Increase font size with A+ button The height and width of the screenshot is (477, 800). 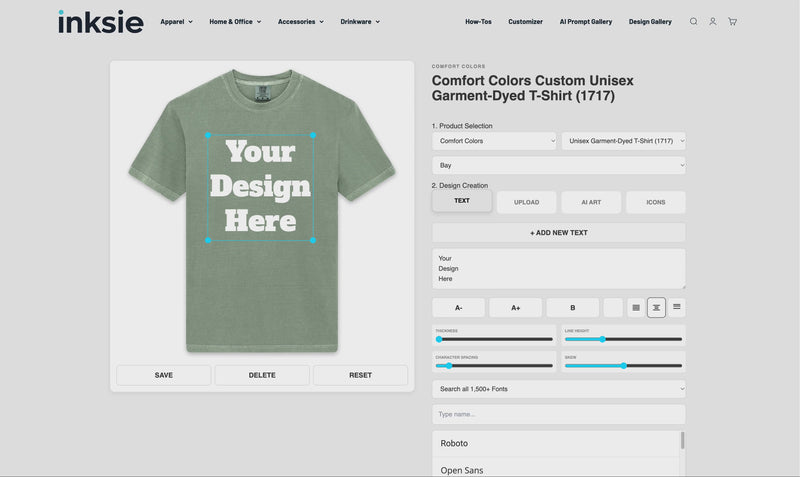(516, 308)
